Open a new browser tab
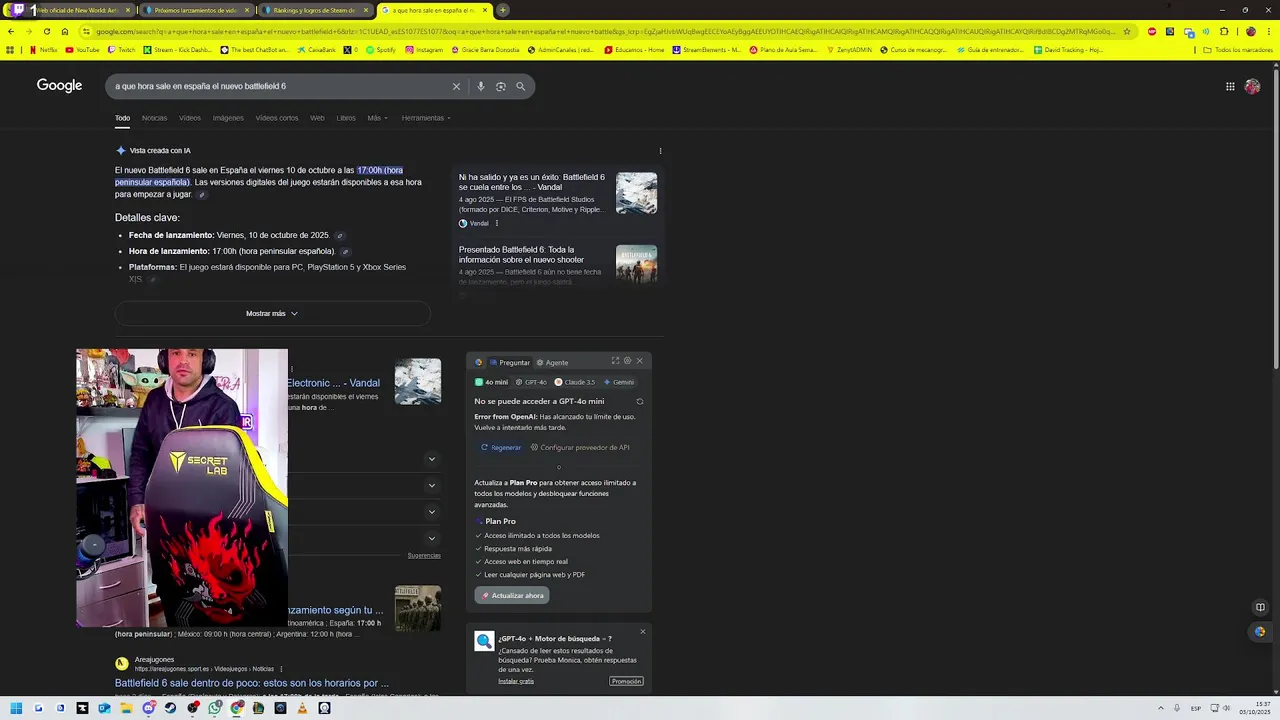Viewport: 1280px width, 720px height. [503, 10]
